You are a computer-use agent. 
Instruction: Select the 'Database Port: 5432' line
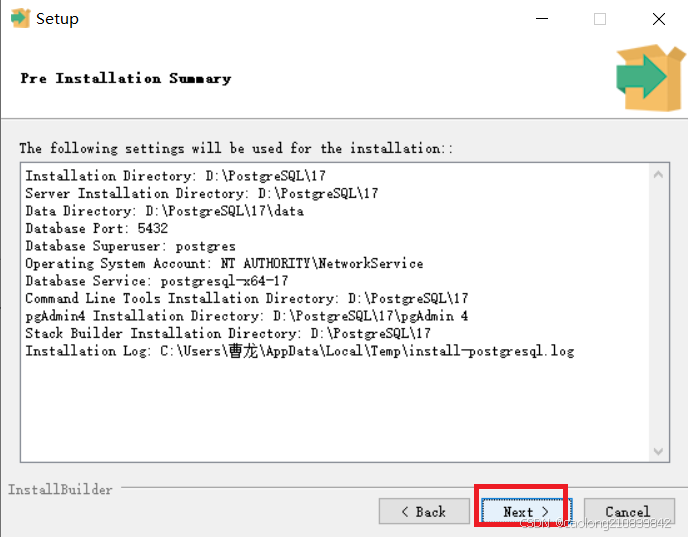click(x=97, y=229)
